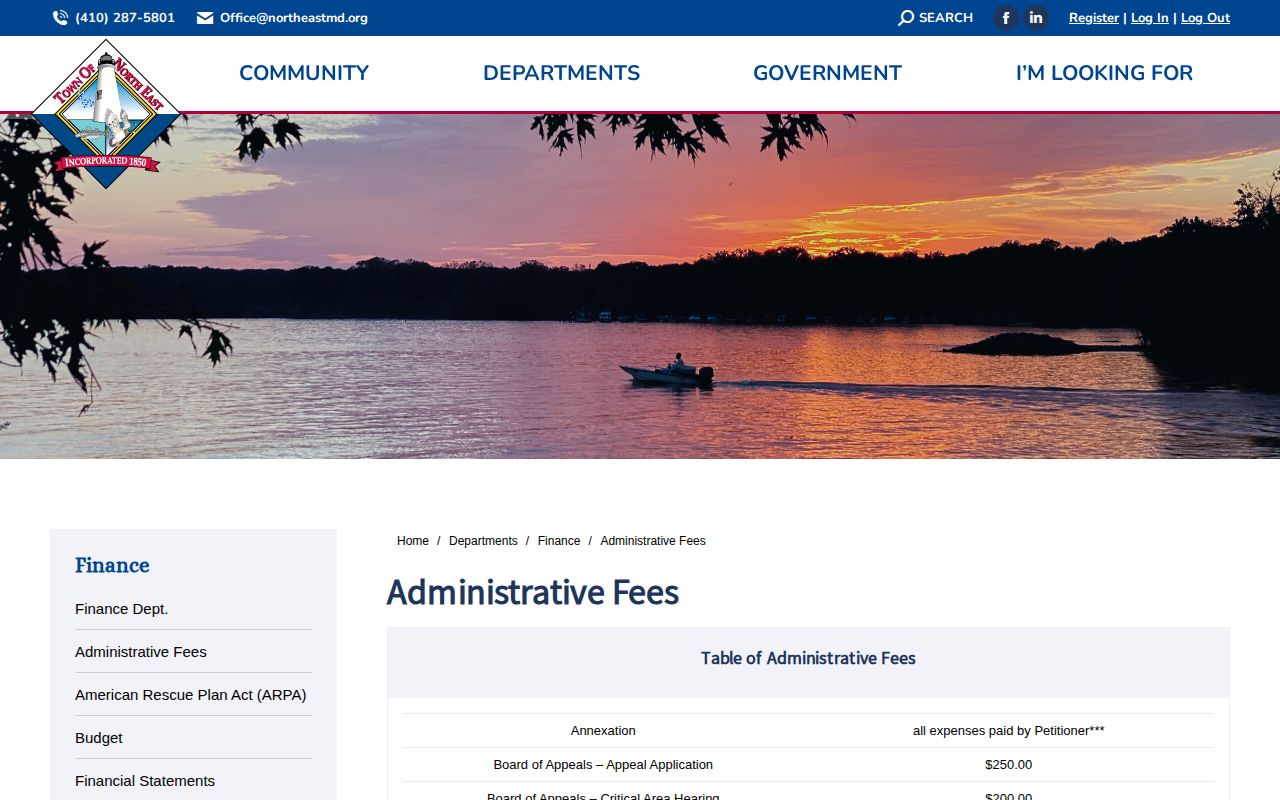
Task: Click the $250.00 fee value
Action: [1009, 765]
